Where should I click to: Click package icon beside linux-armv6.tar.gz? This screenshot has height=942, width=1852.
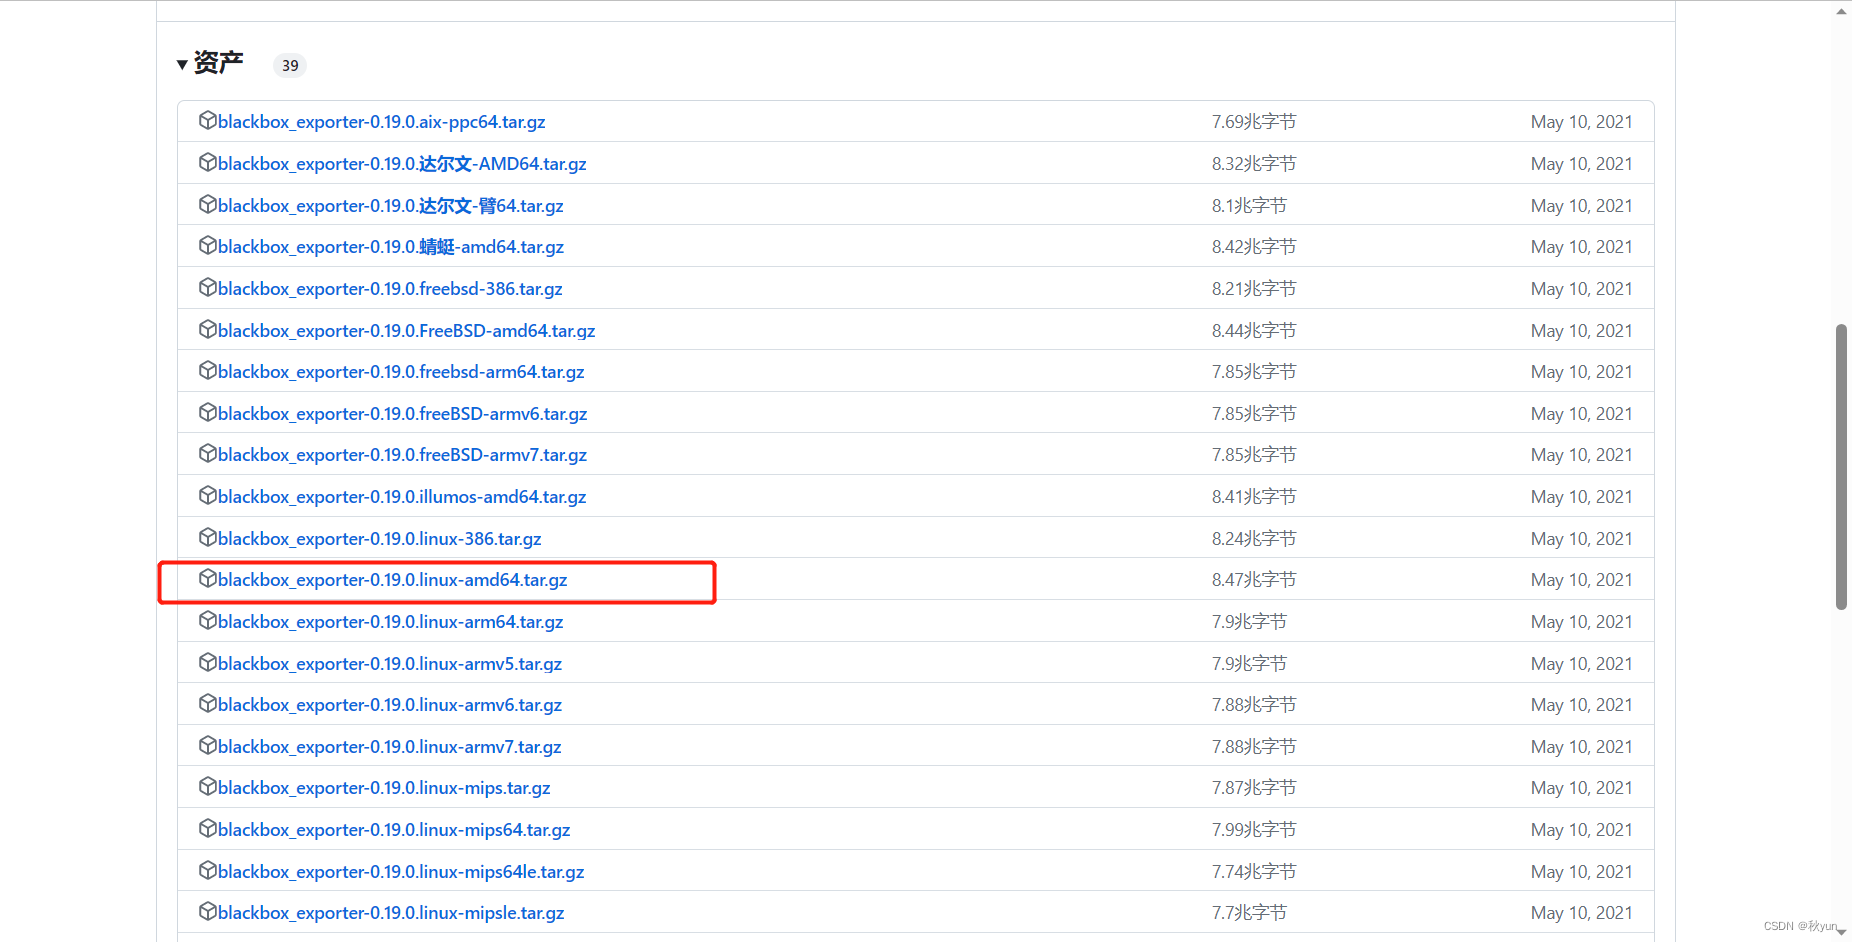click(208, 703)
